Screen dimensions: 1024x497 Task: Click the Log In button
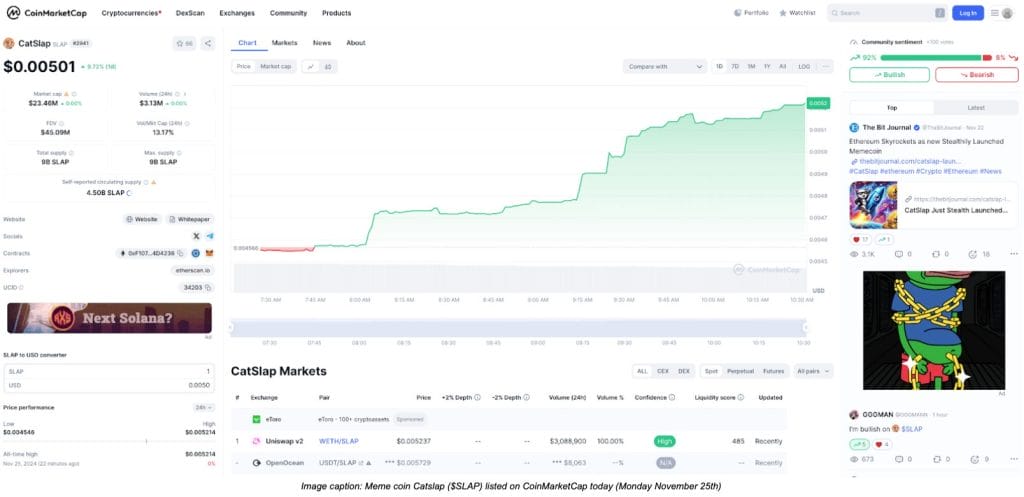[968, 13]
